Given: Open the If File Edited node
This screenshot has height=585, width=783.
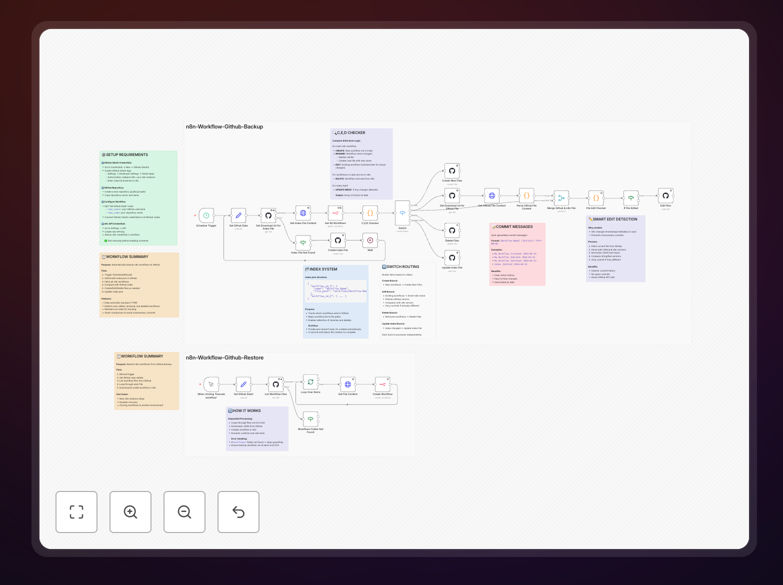Looking at the screenshot, I should [631, 198].
